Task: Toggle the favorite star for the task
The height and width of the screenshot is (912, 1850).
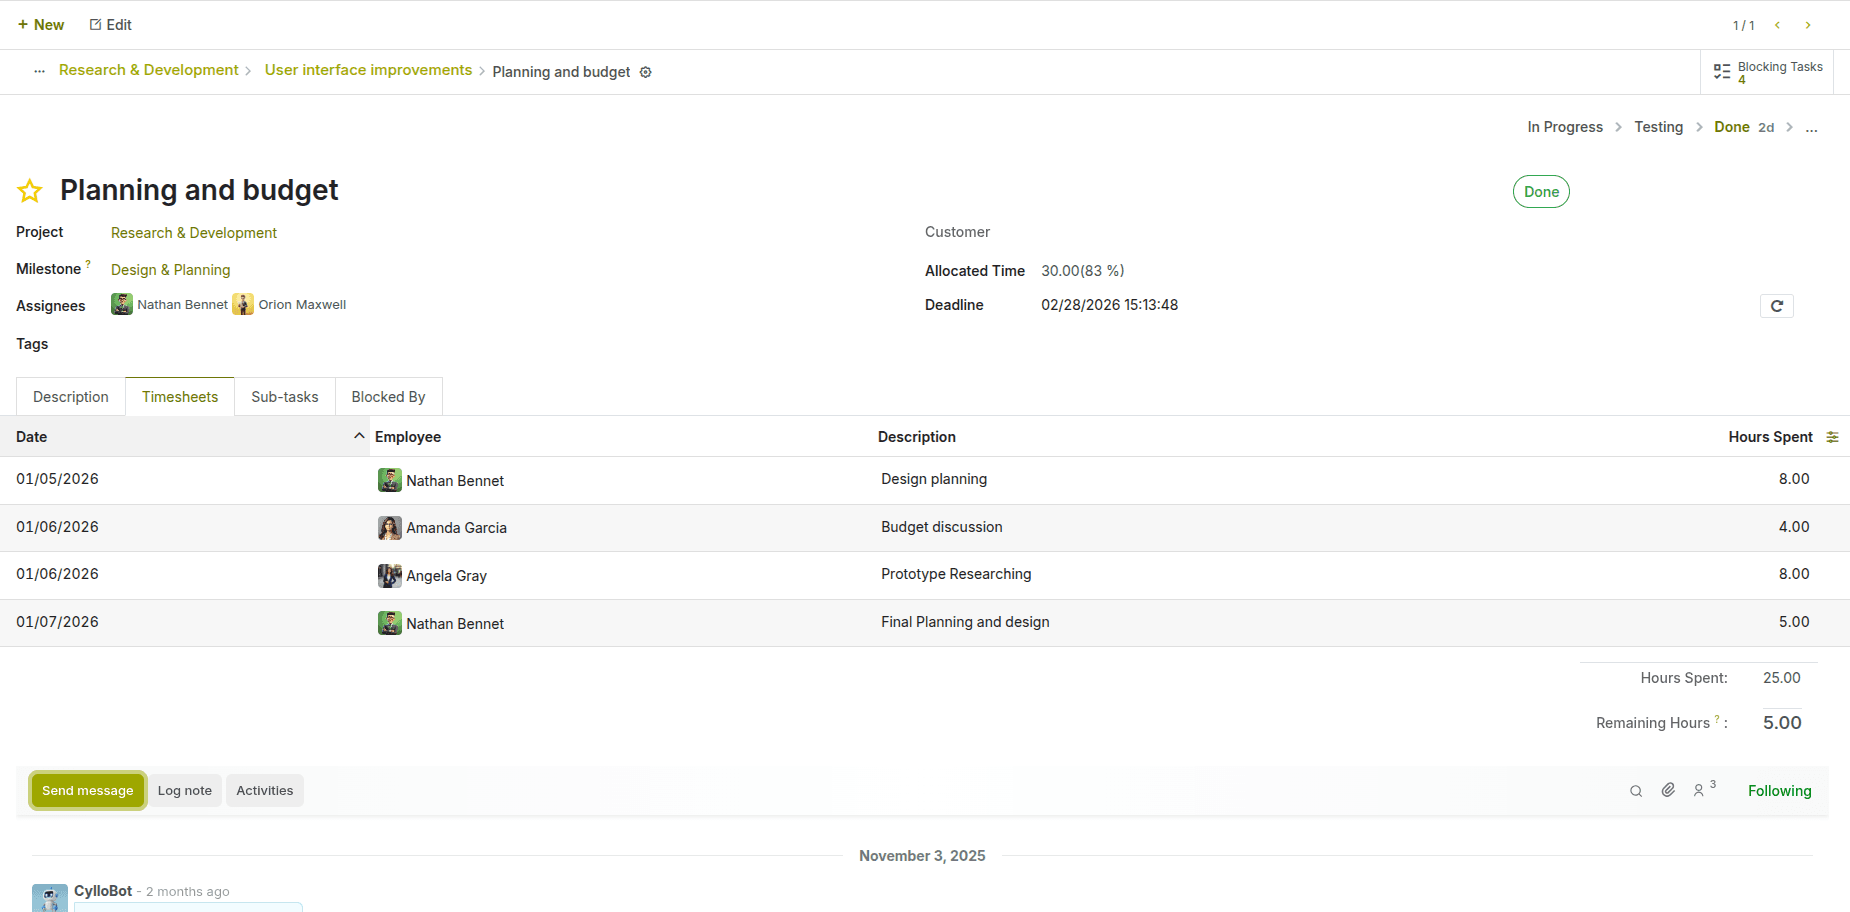Action: [30, 191]
